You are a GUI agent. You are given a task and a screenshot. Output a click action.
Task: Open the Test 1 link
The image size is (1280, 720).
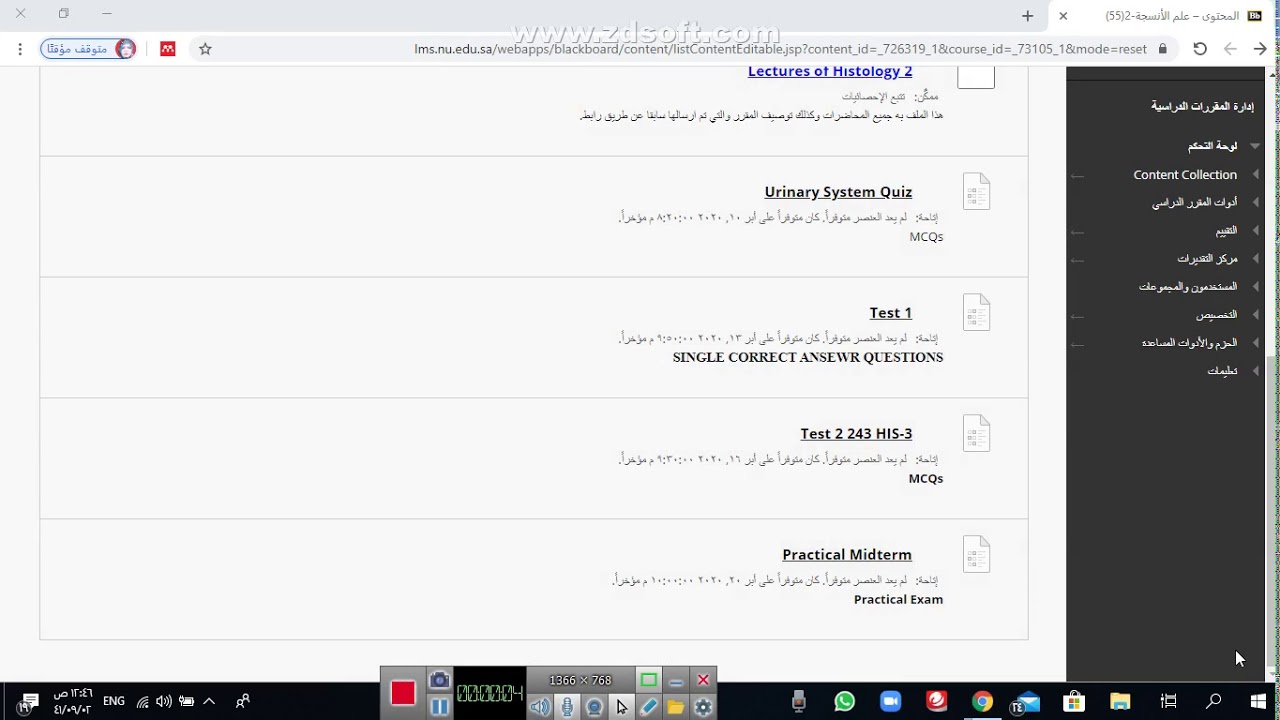pyautogui.click(x=890, y=313)
